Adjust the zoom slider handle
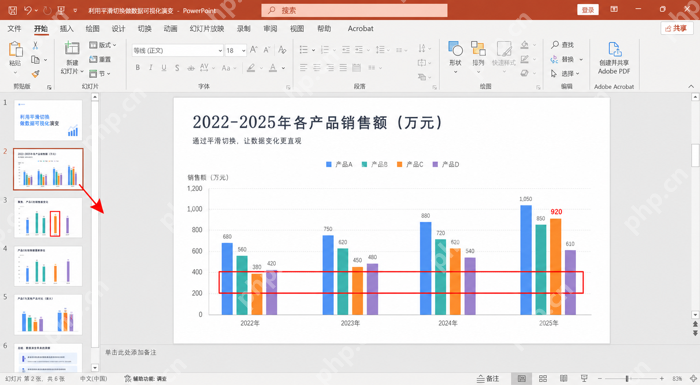The image size is (700, 385). click(627, 379)
